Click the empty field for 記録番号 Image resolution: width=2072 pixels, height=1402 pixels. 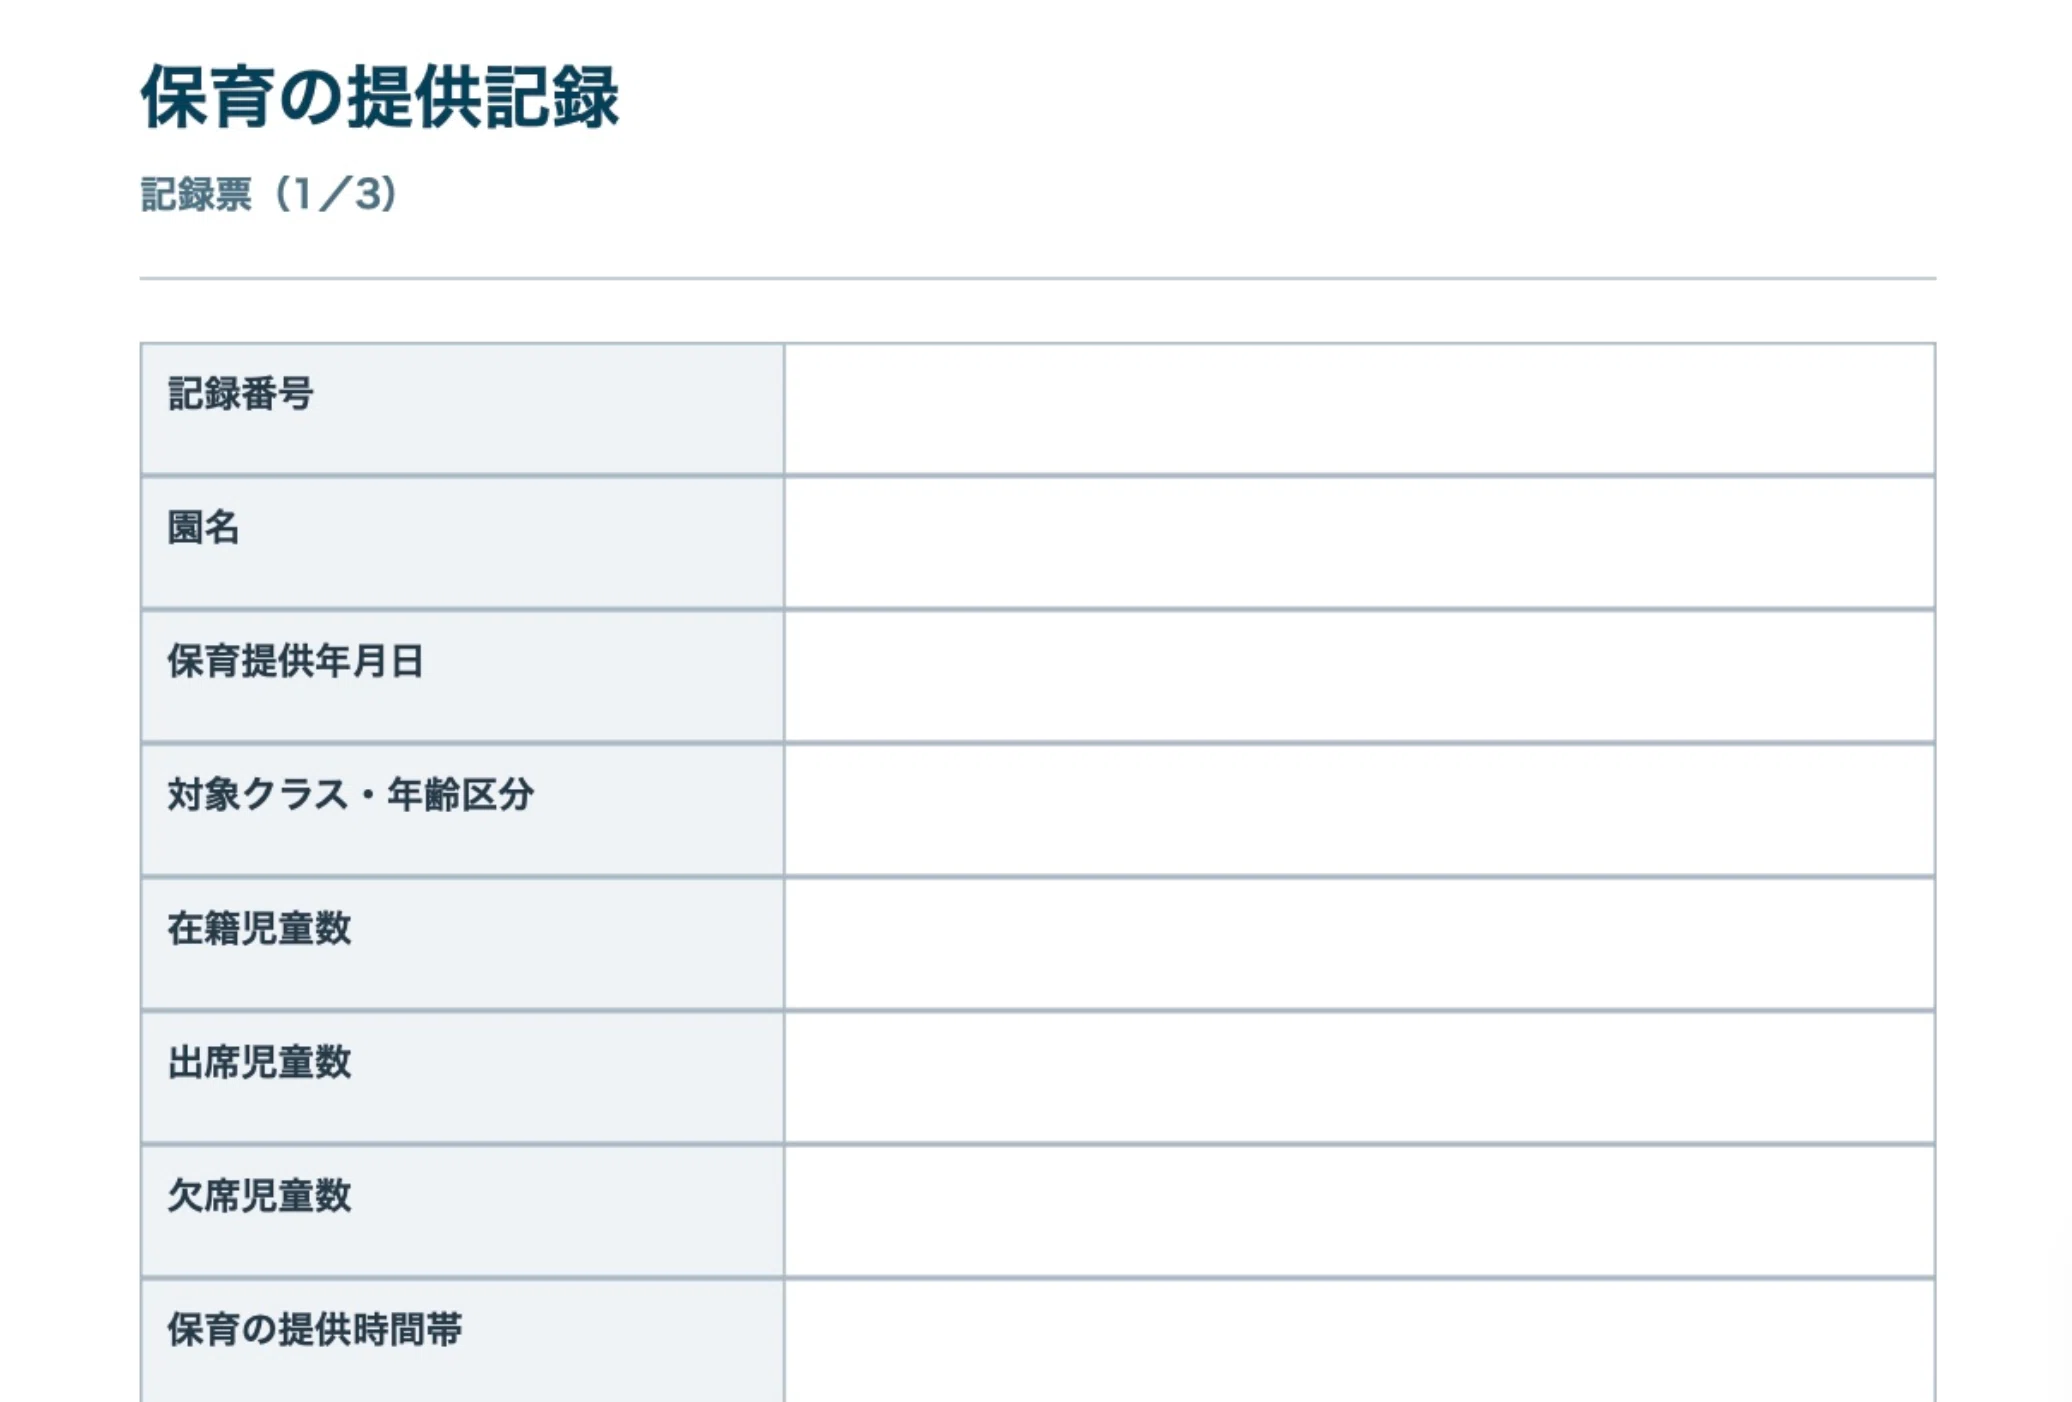tap(1360, 409)
